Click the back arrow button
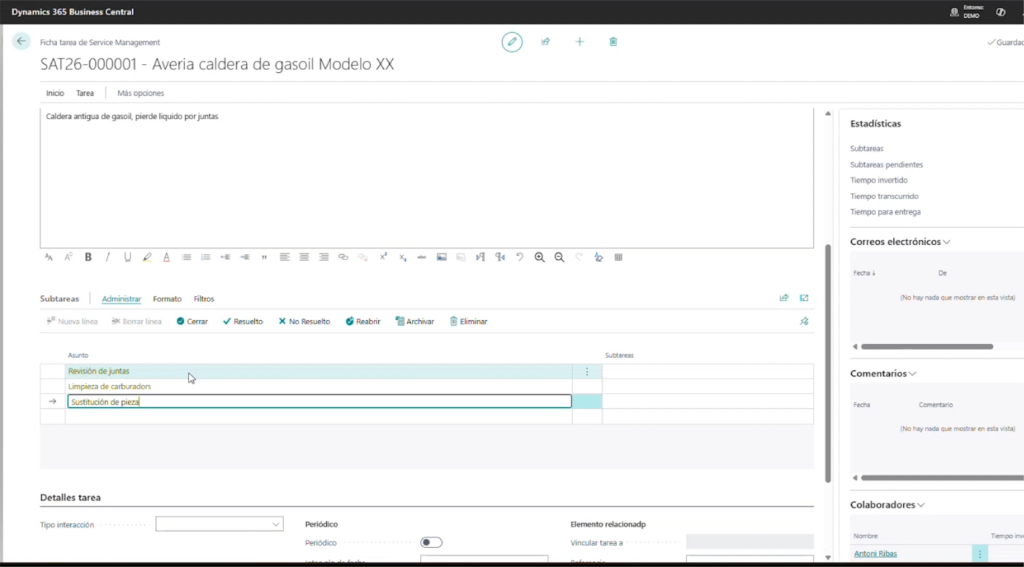This screenshot has height=567, width=1024. pyautogui.click(x=22, y=42)
